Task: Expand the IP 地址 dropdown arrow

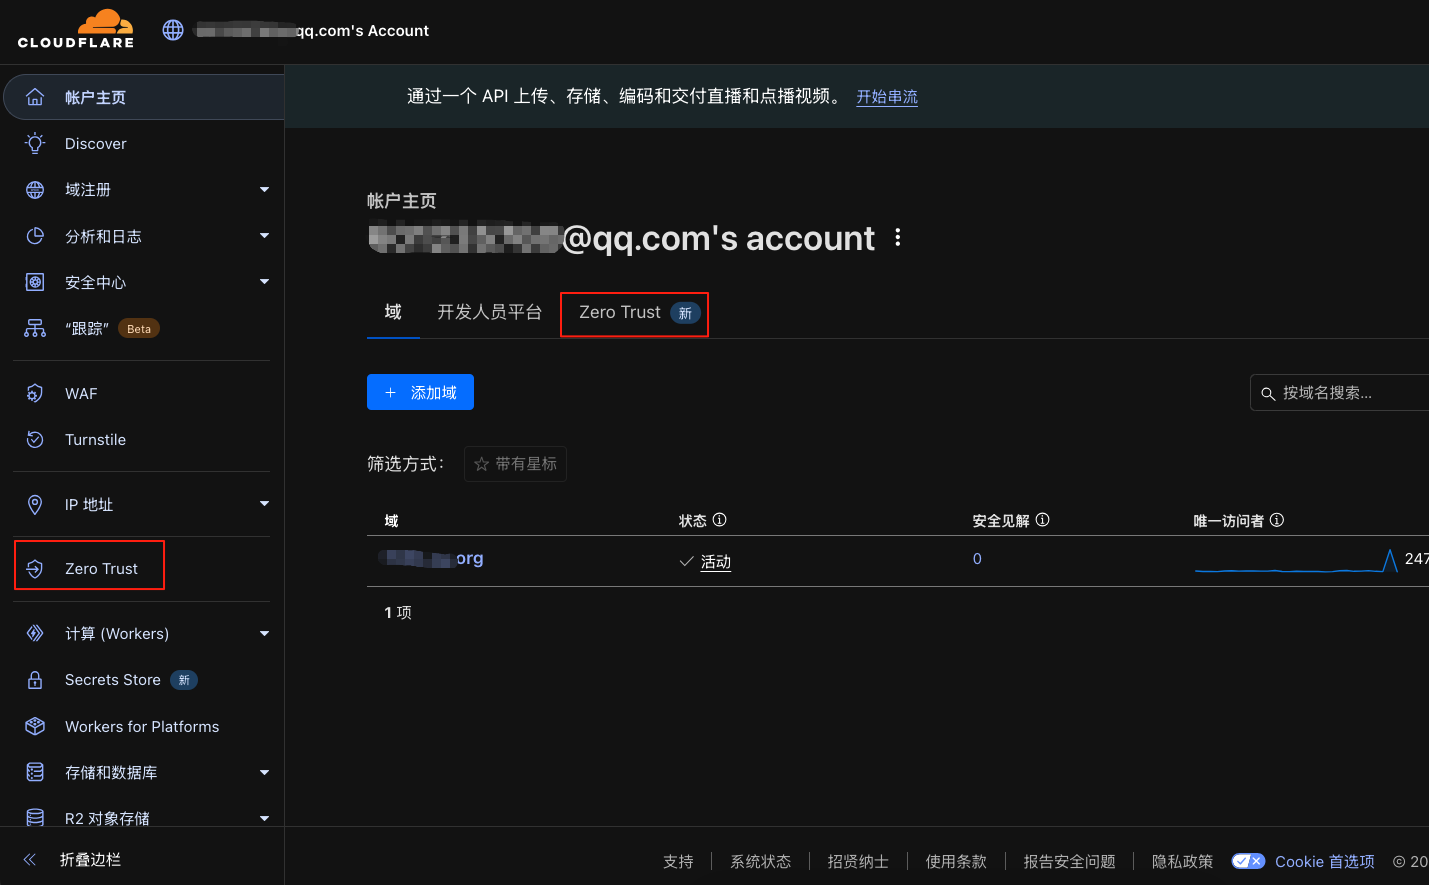Action: [x=264, y=504]
